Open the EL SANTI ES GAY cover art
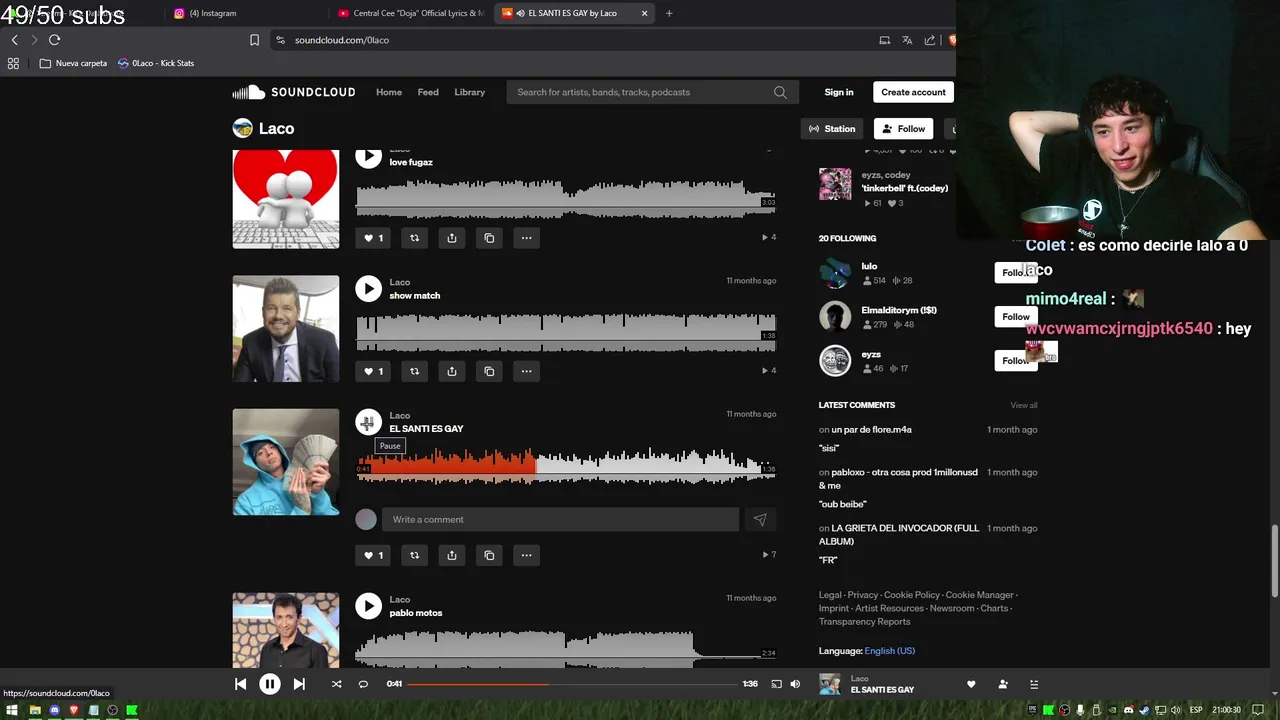The image size is (1280, 720). tap(286, 462)
